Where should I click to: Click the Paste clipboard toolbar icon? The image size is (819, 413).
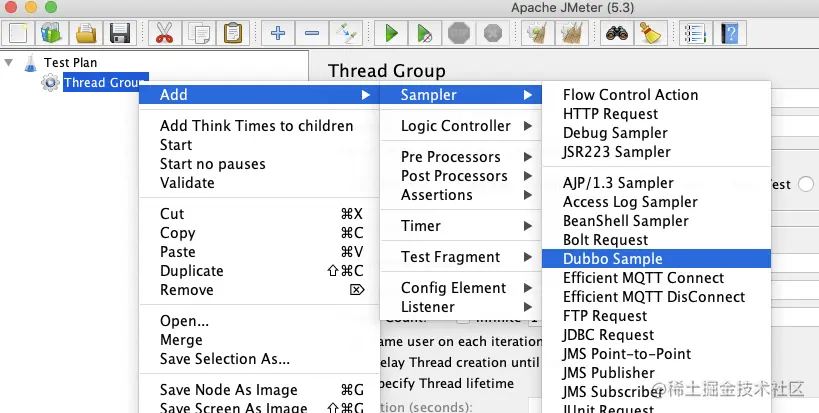[x=232, y=33]
